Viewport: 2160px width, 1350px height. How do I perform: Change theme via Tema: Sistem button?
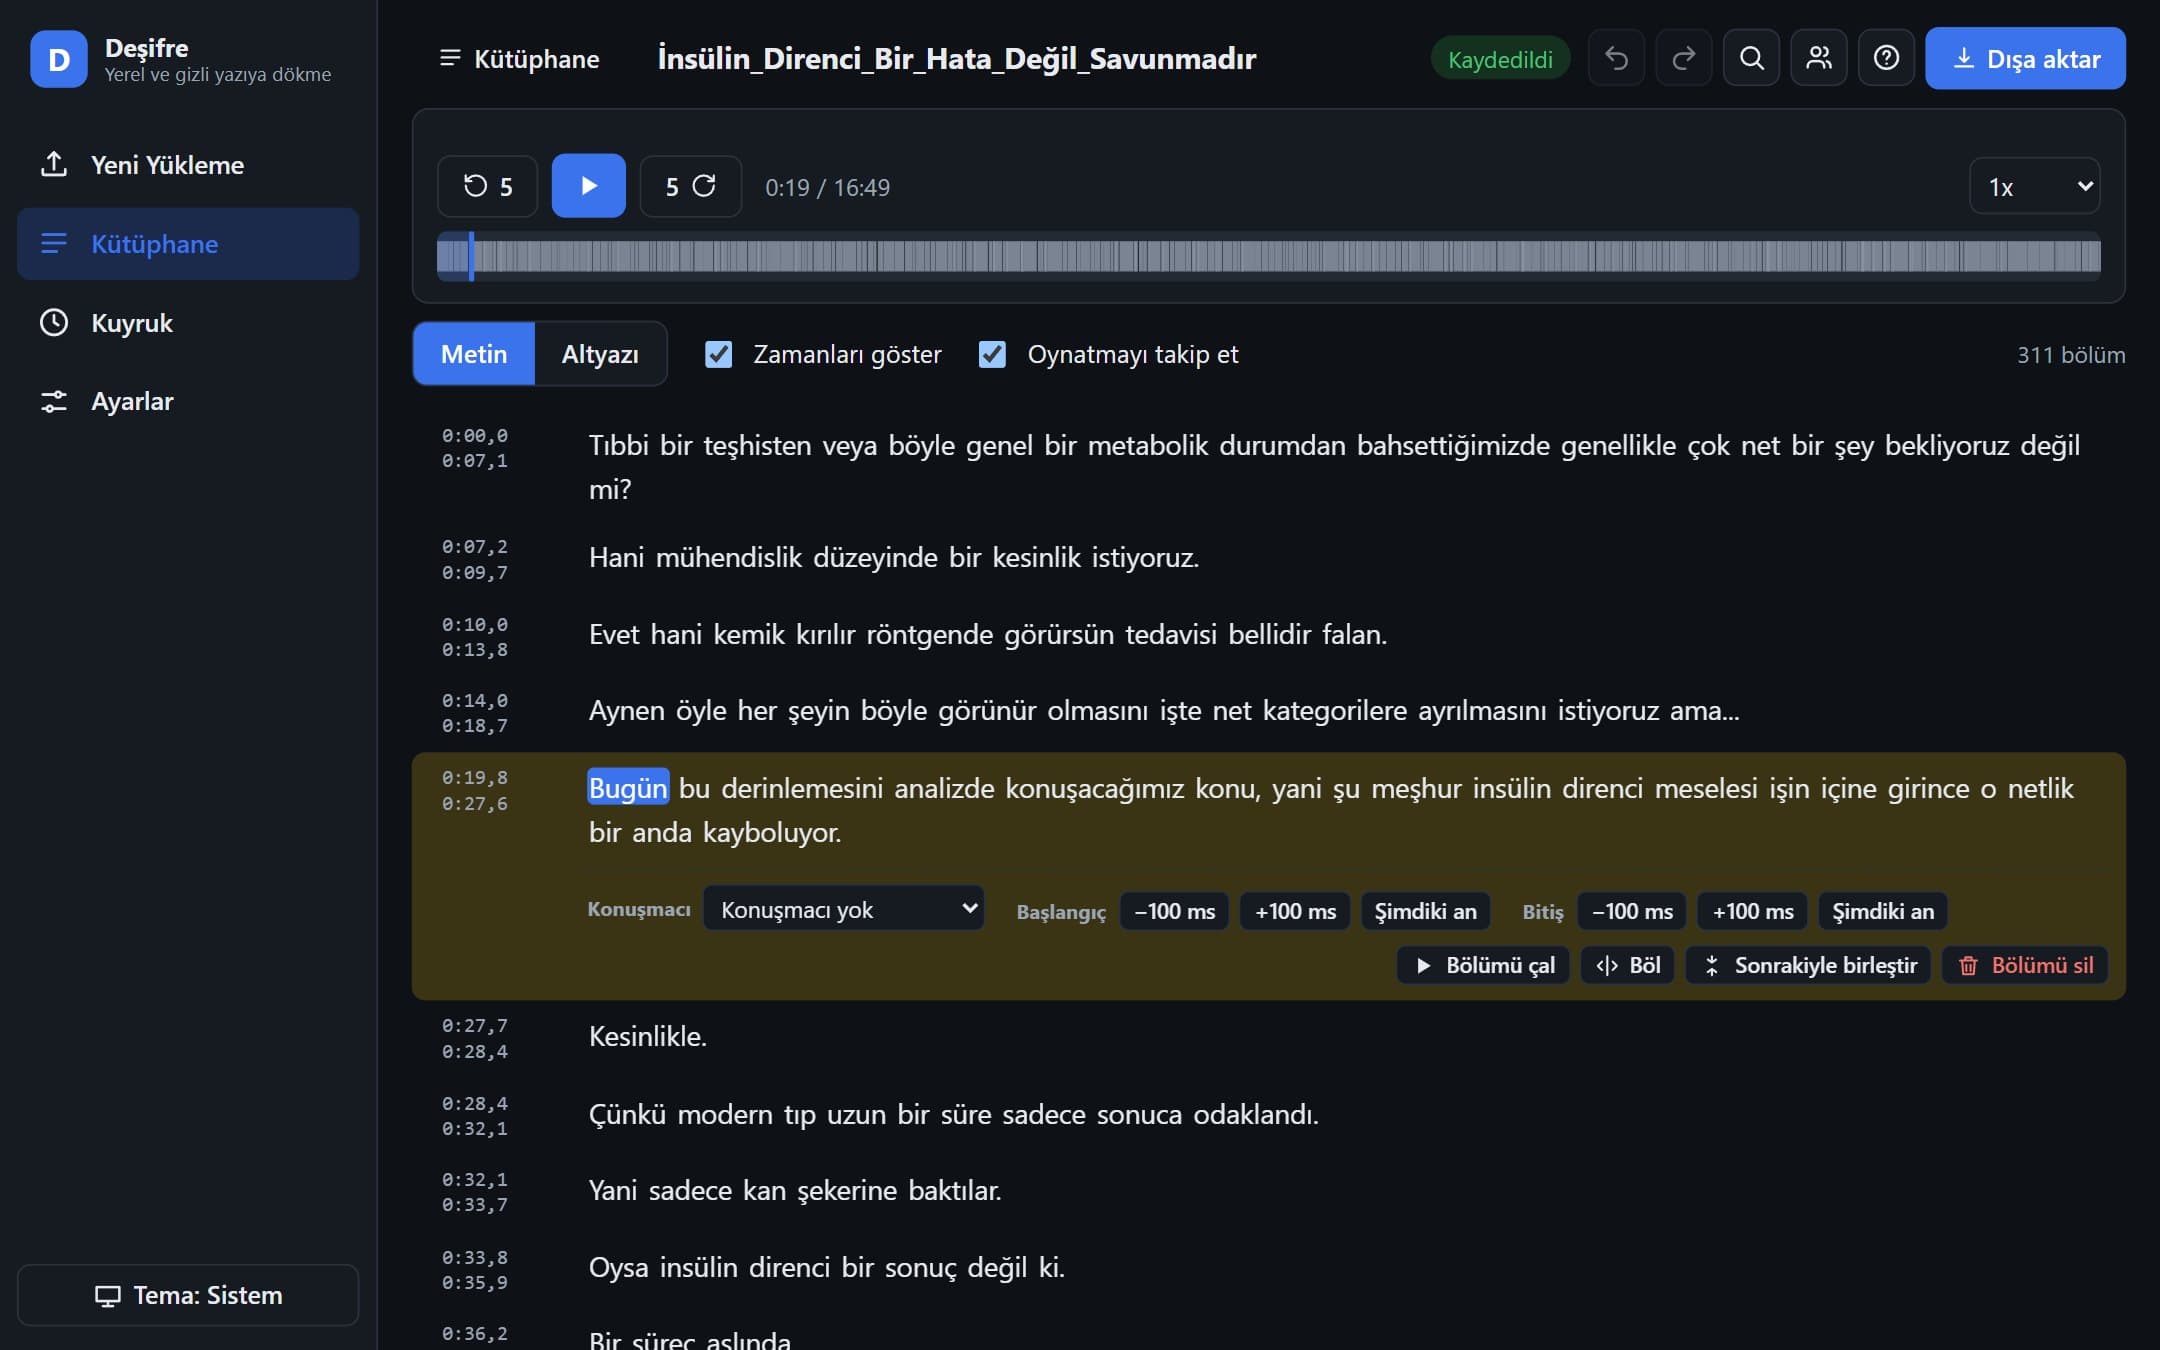pyautogui.click(x=188, y=1295)
